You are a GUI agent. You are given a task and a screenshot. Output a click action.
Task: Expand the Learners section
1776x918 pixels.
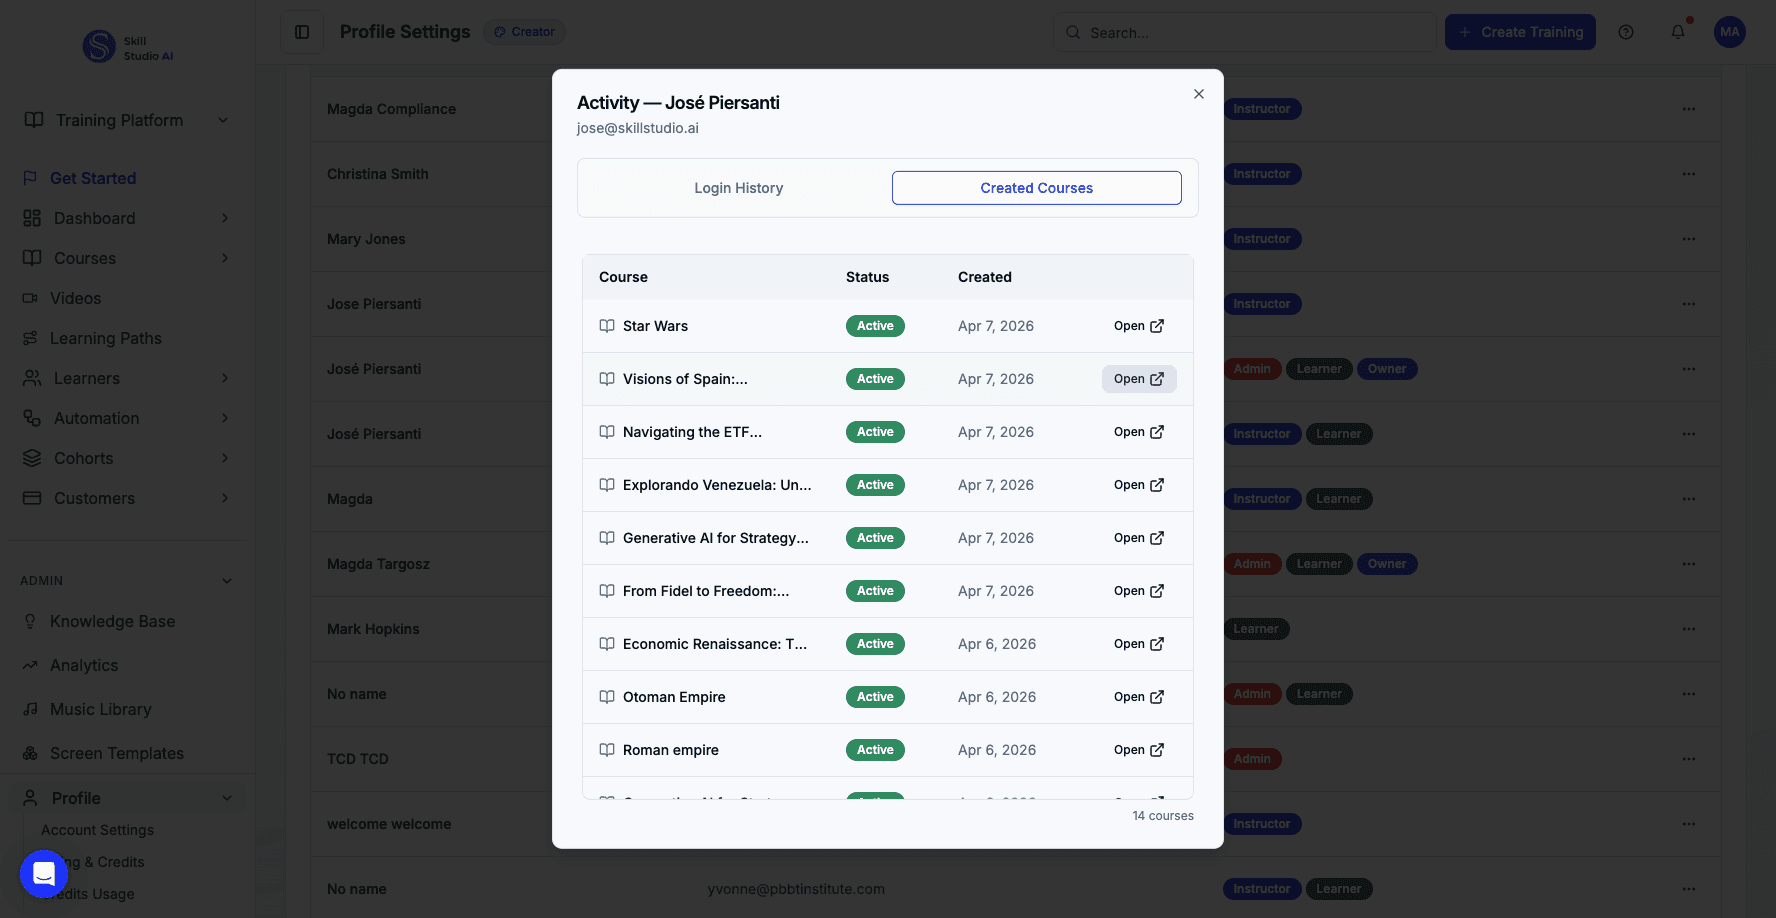[x=85, y=378]
